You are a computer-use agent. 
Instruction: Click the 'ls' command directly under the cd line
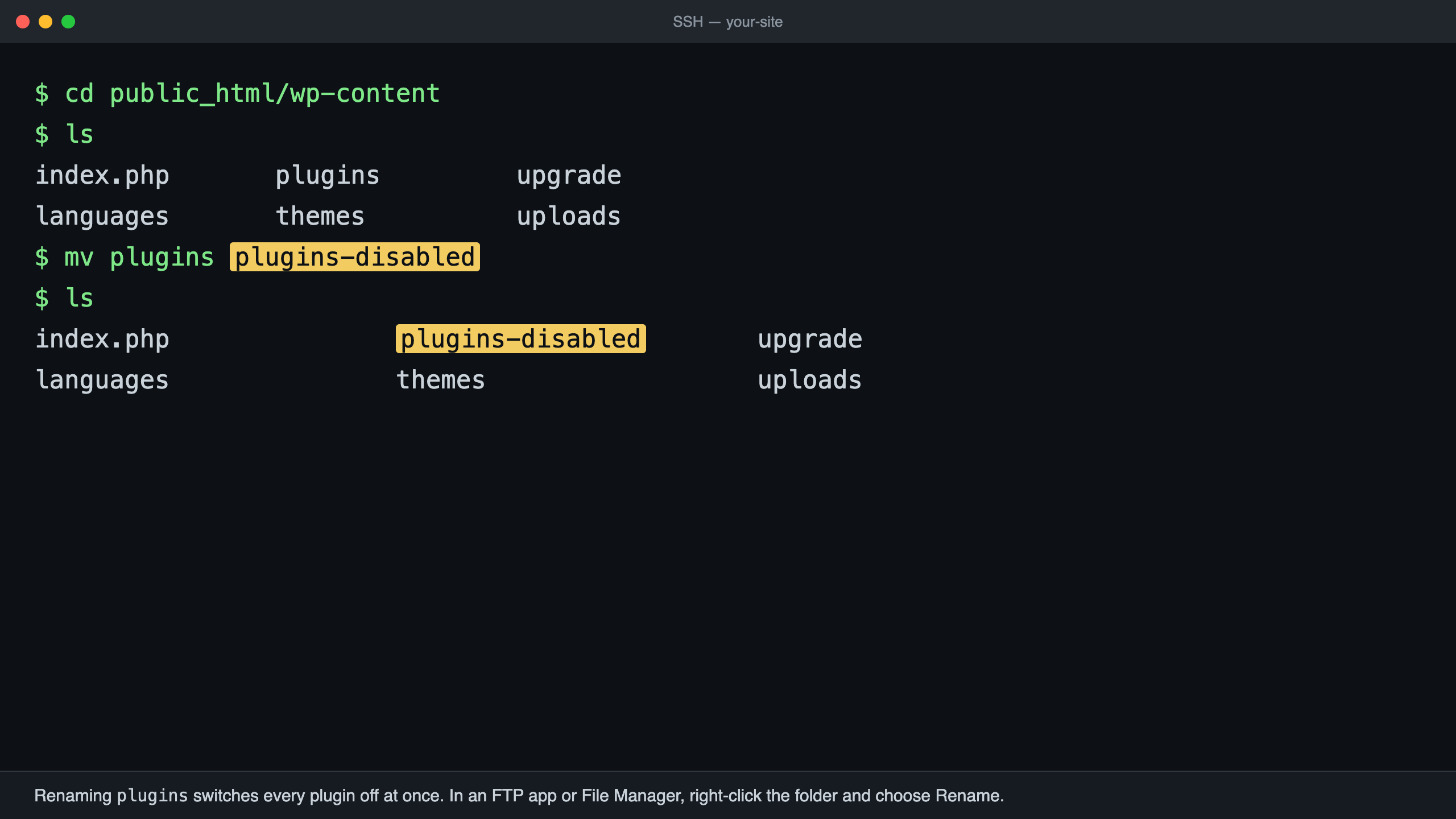point(79,134)
